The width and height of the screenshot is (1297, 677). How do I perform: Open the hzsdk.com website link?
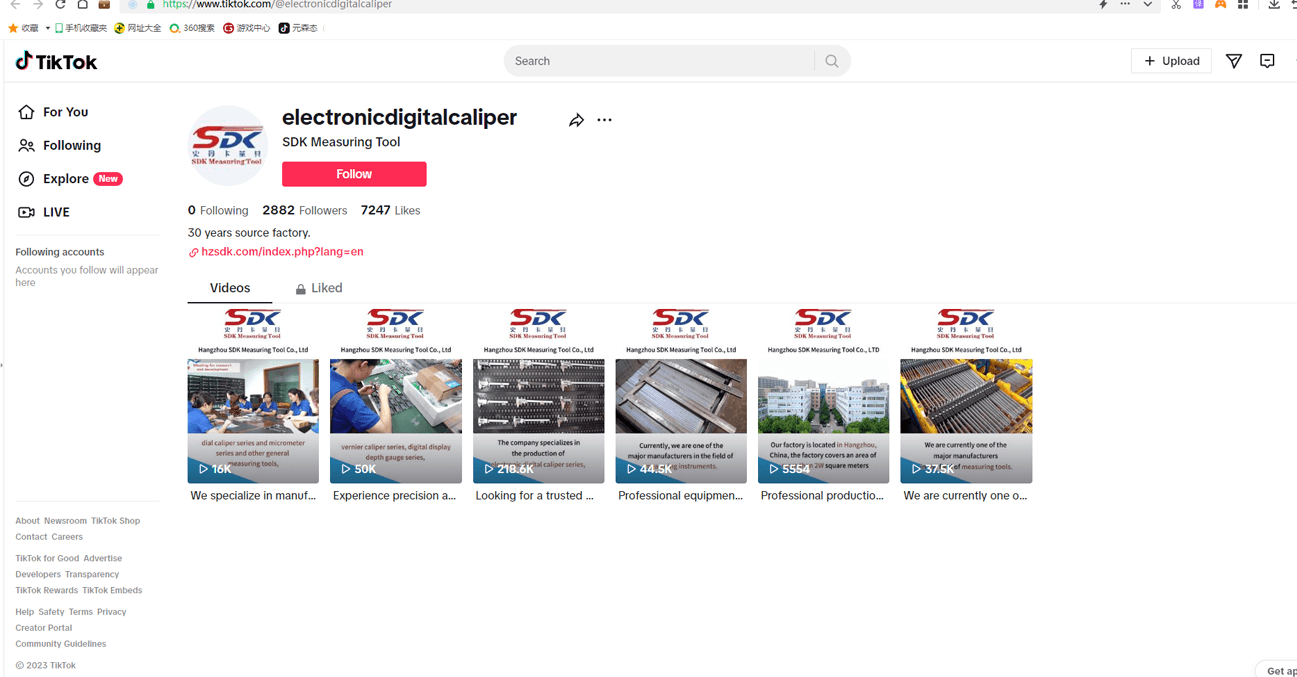coord(276,252)
